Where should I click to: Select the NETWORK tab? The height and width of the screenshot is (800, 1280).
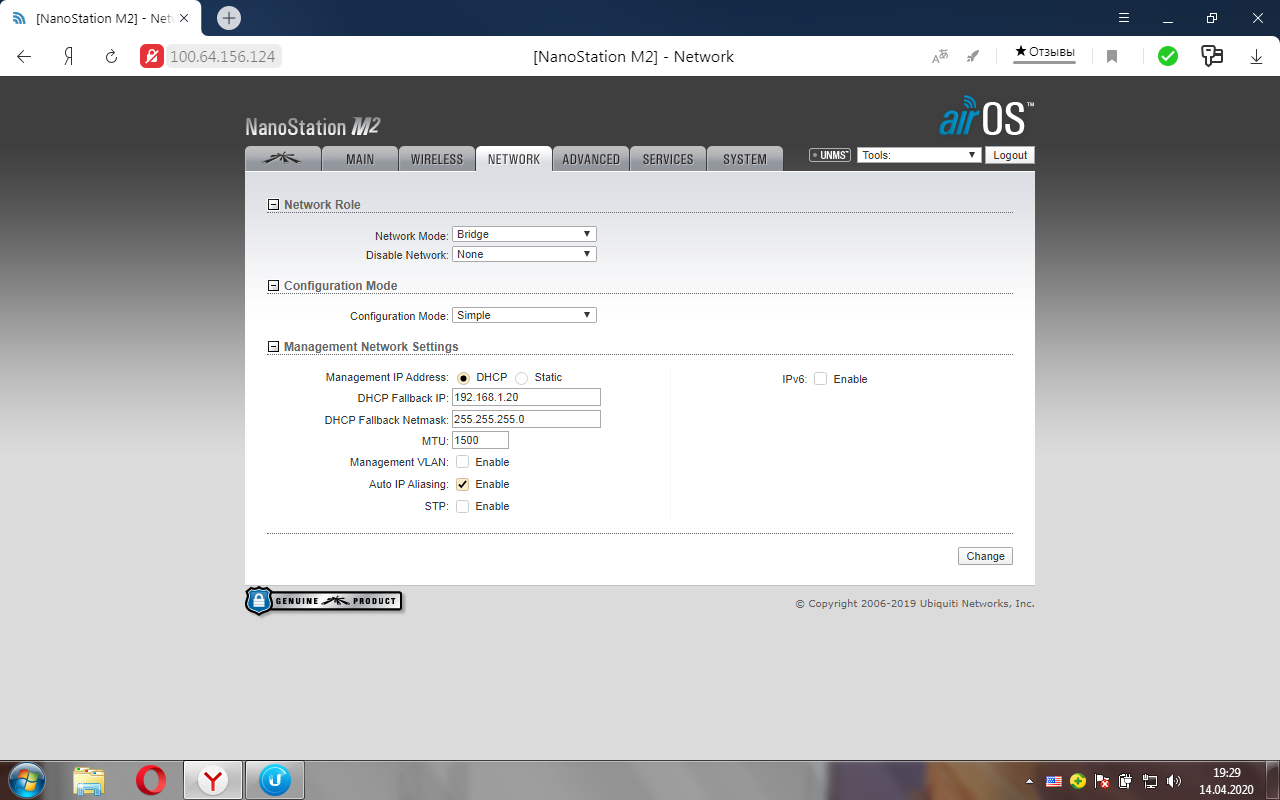514,158
